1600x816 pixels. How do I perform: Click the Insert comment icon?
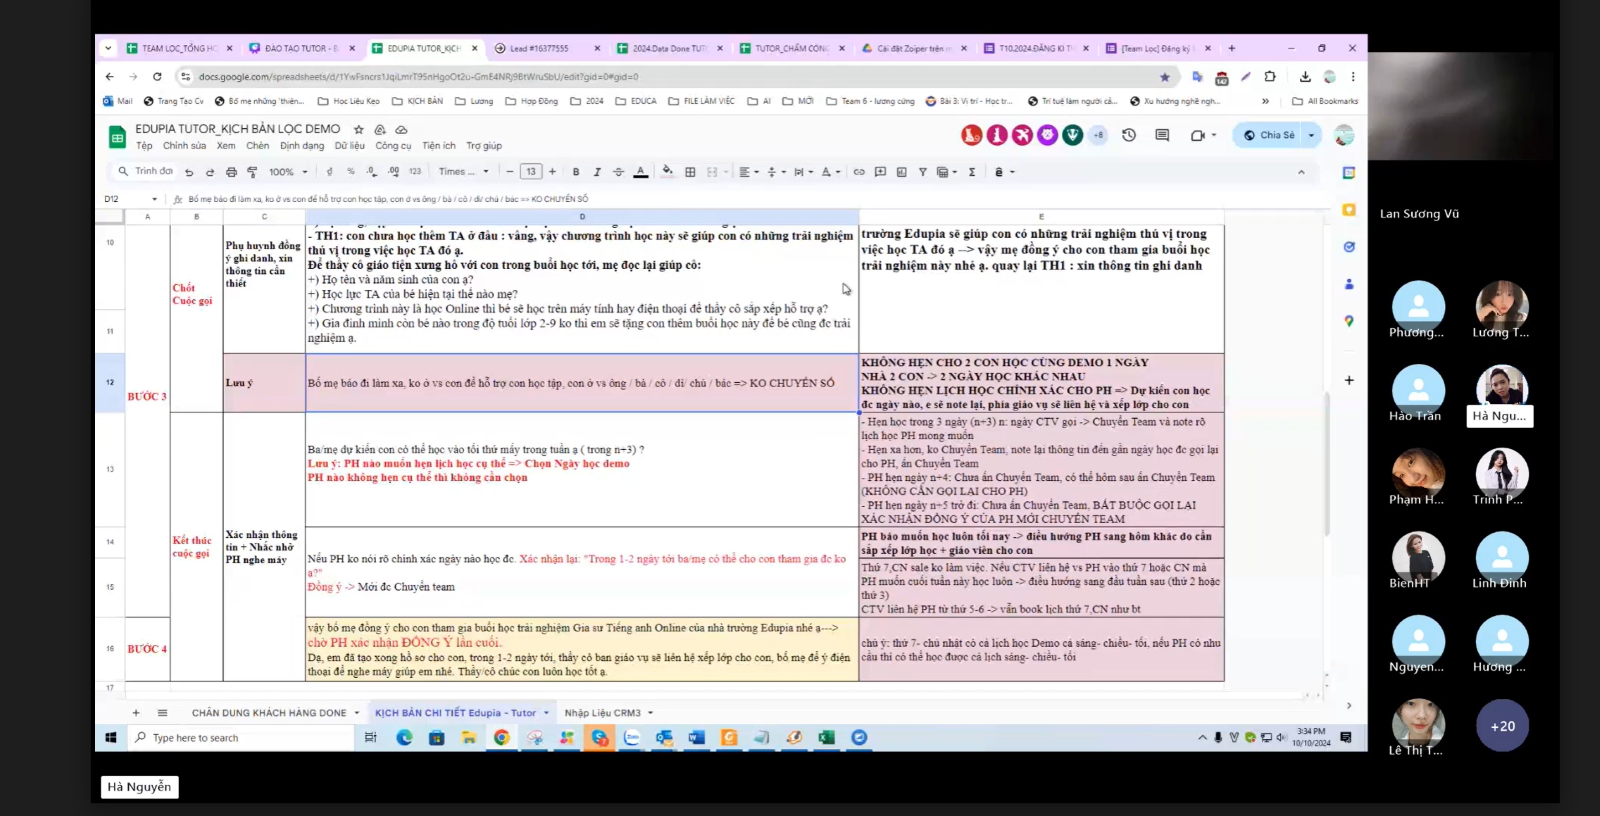[880, 172]
